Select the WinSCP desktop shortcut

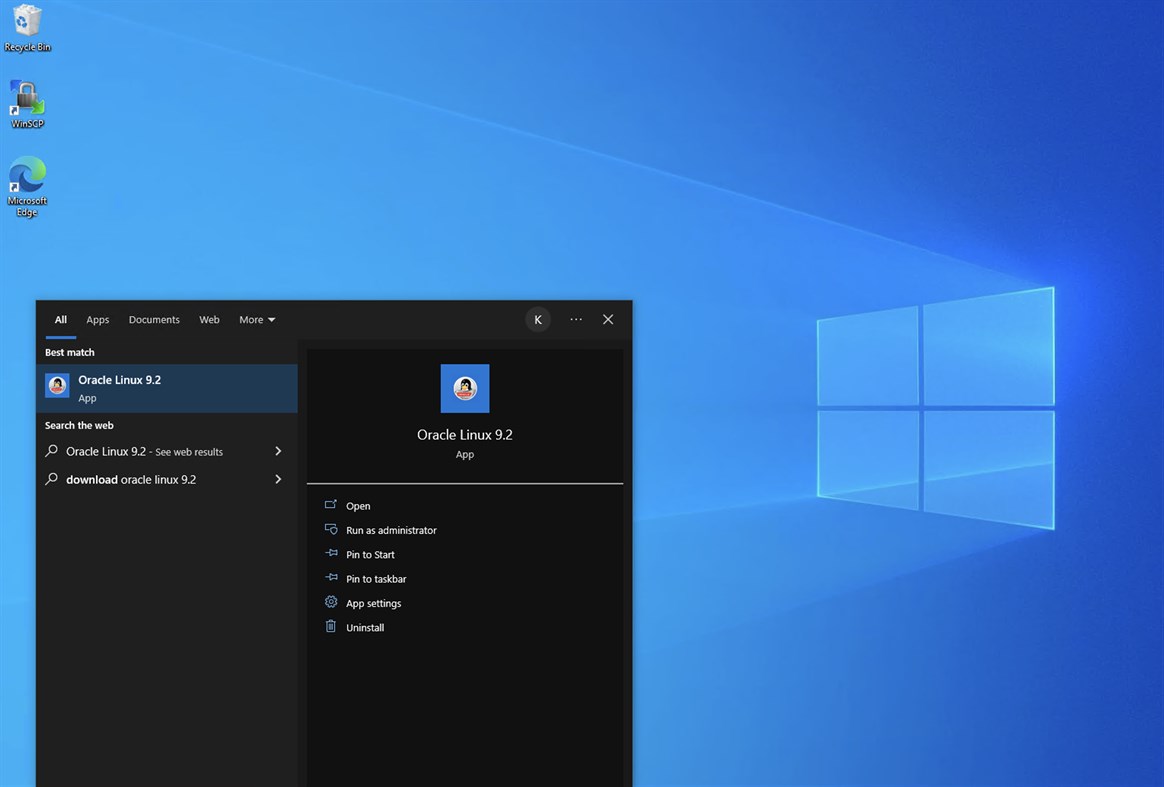tap(27, 105)
